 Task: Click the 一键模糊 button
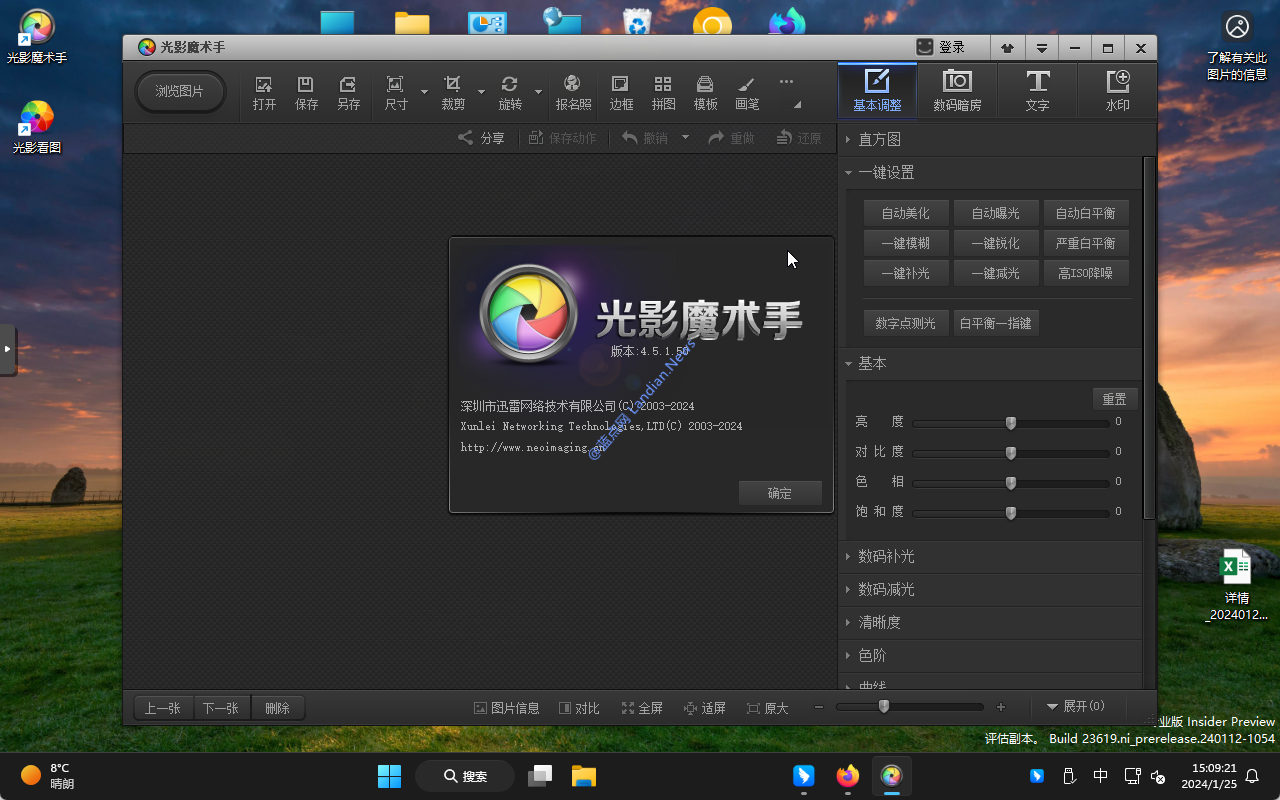(905, 243)
